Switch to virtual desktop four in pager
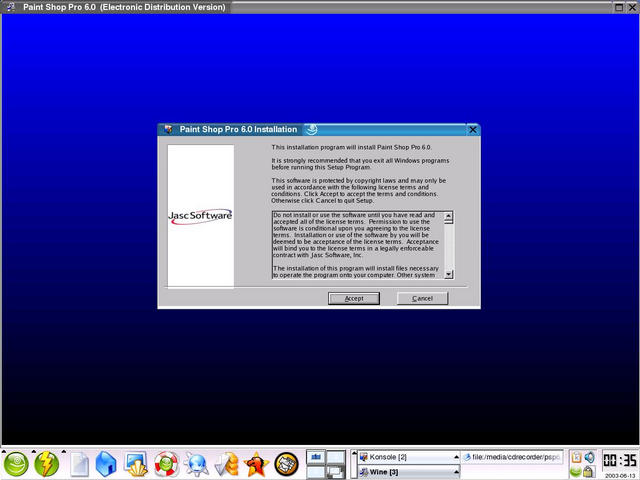640x480 pixels. (x=336, y=472)
